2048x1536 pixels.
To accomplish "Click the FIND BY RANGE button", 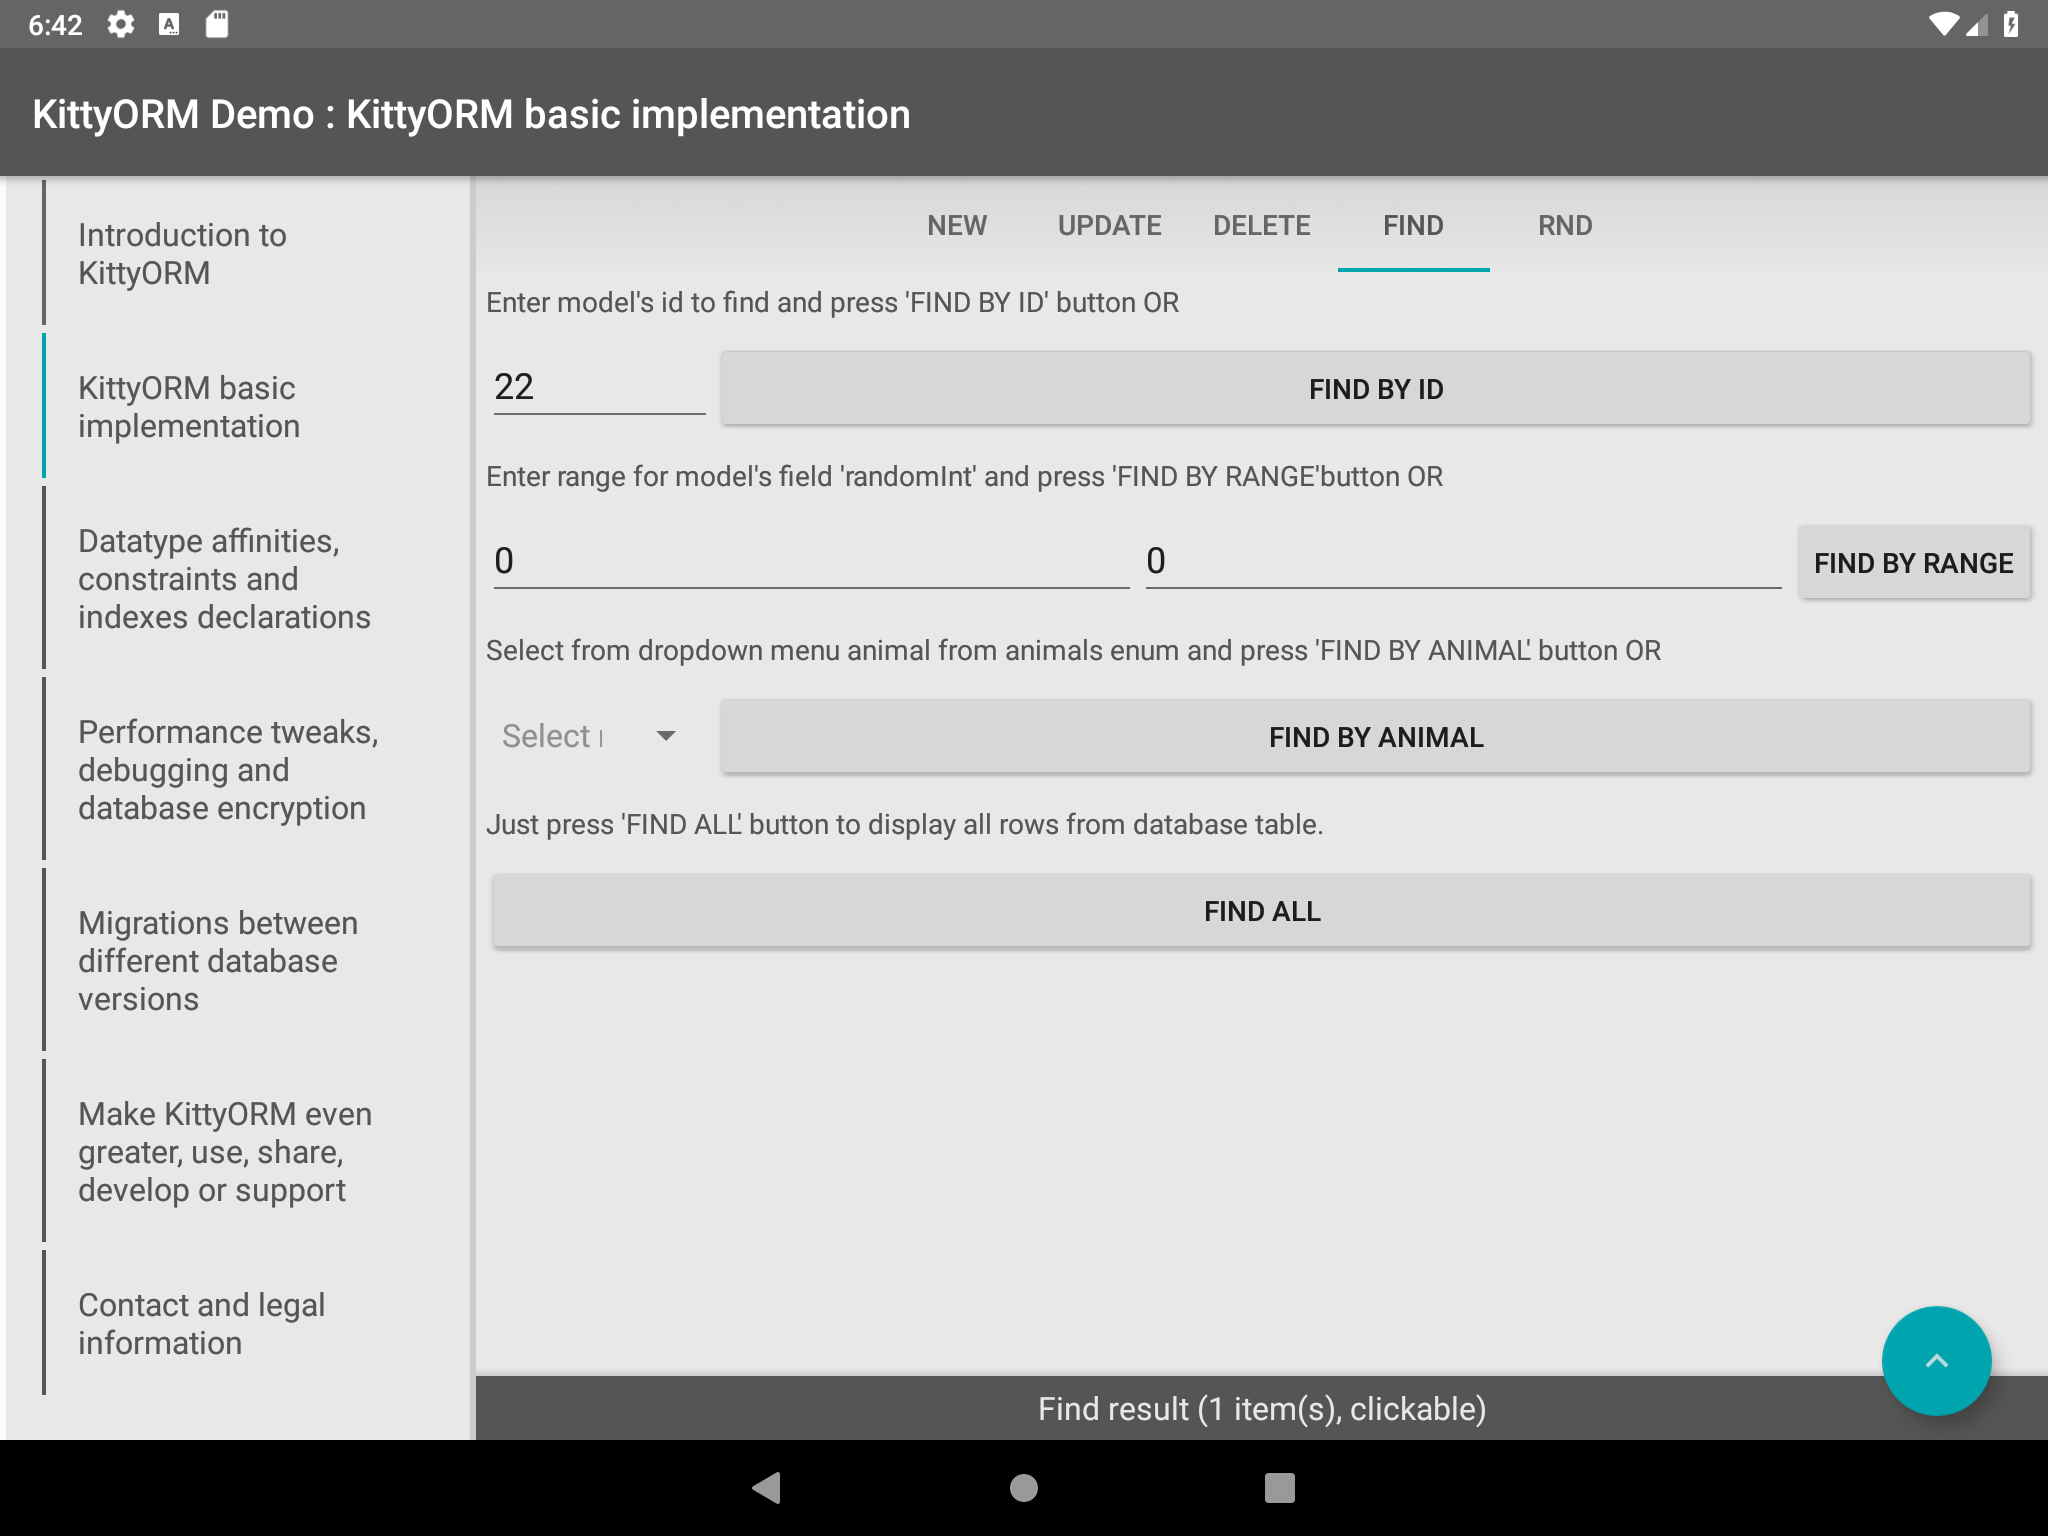I will [x=1914, y=563].
